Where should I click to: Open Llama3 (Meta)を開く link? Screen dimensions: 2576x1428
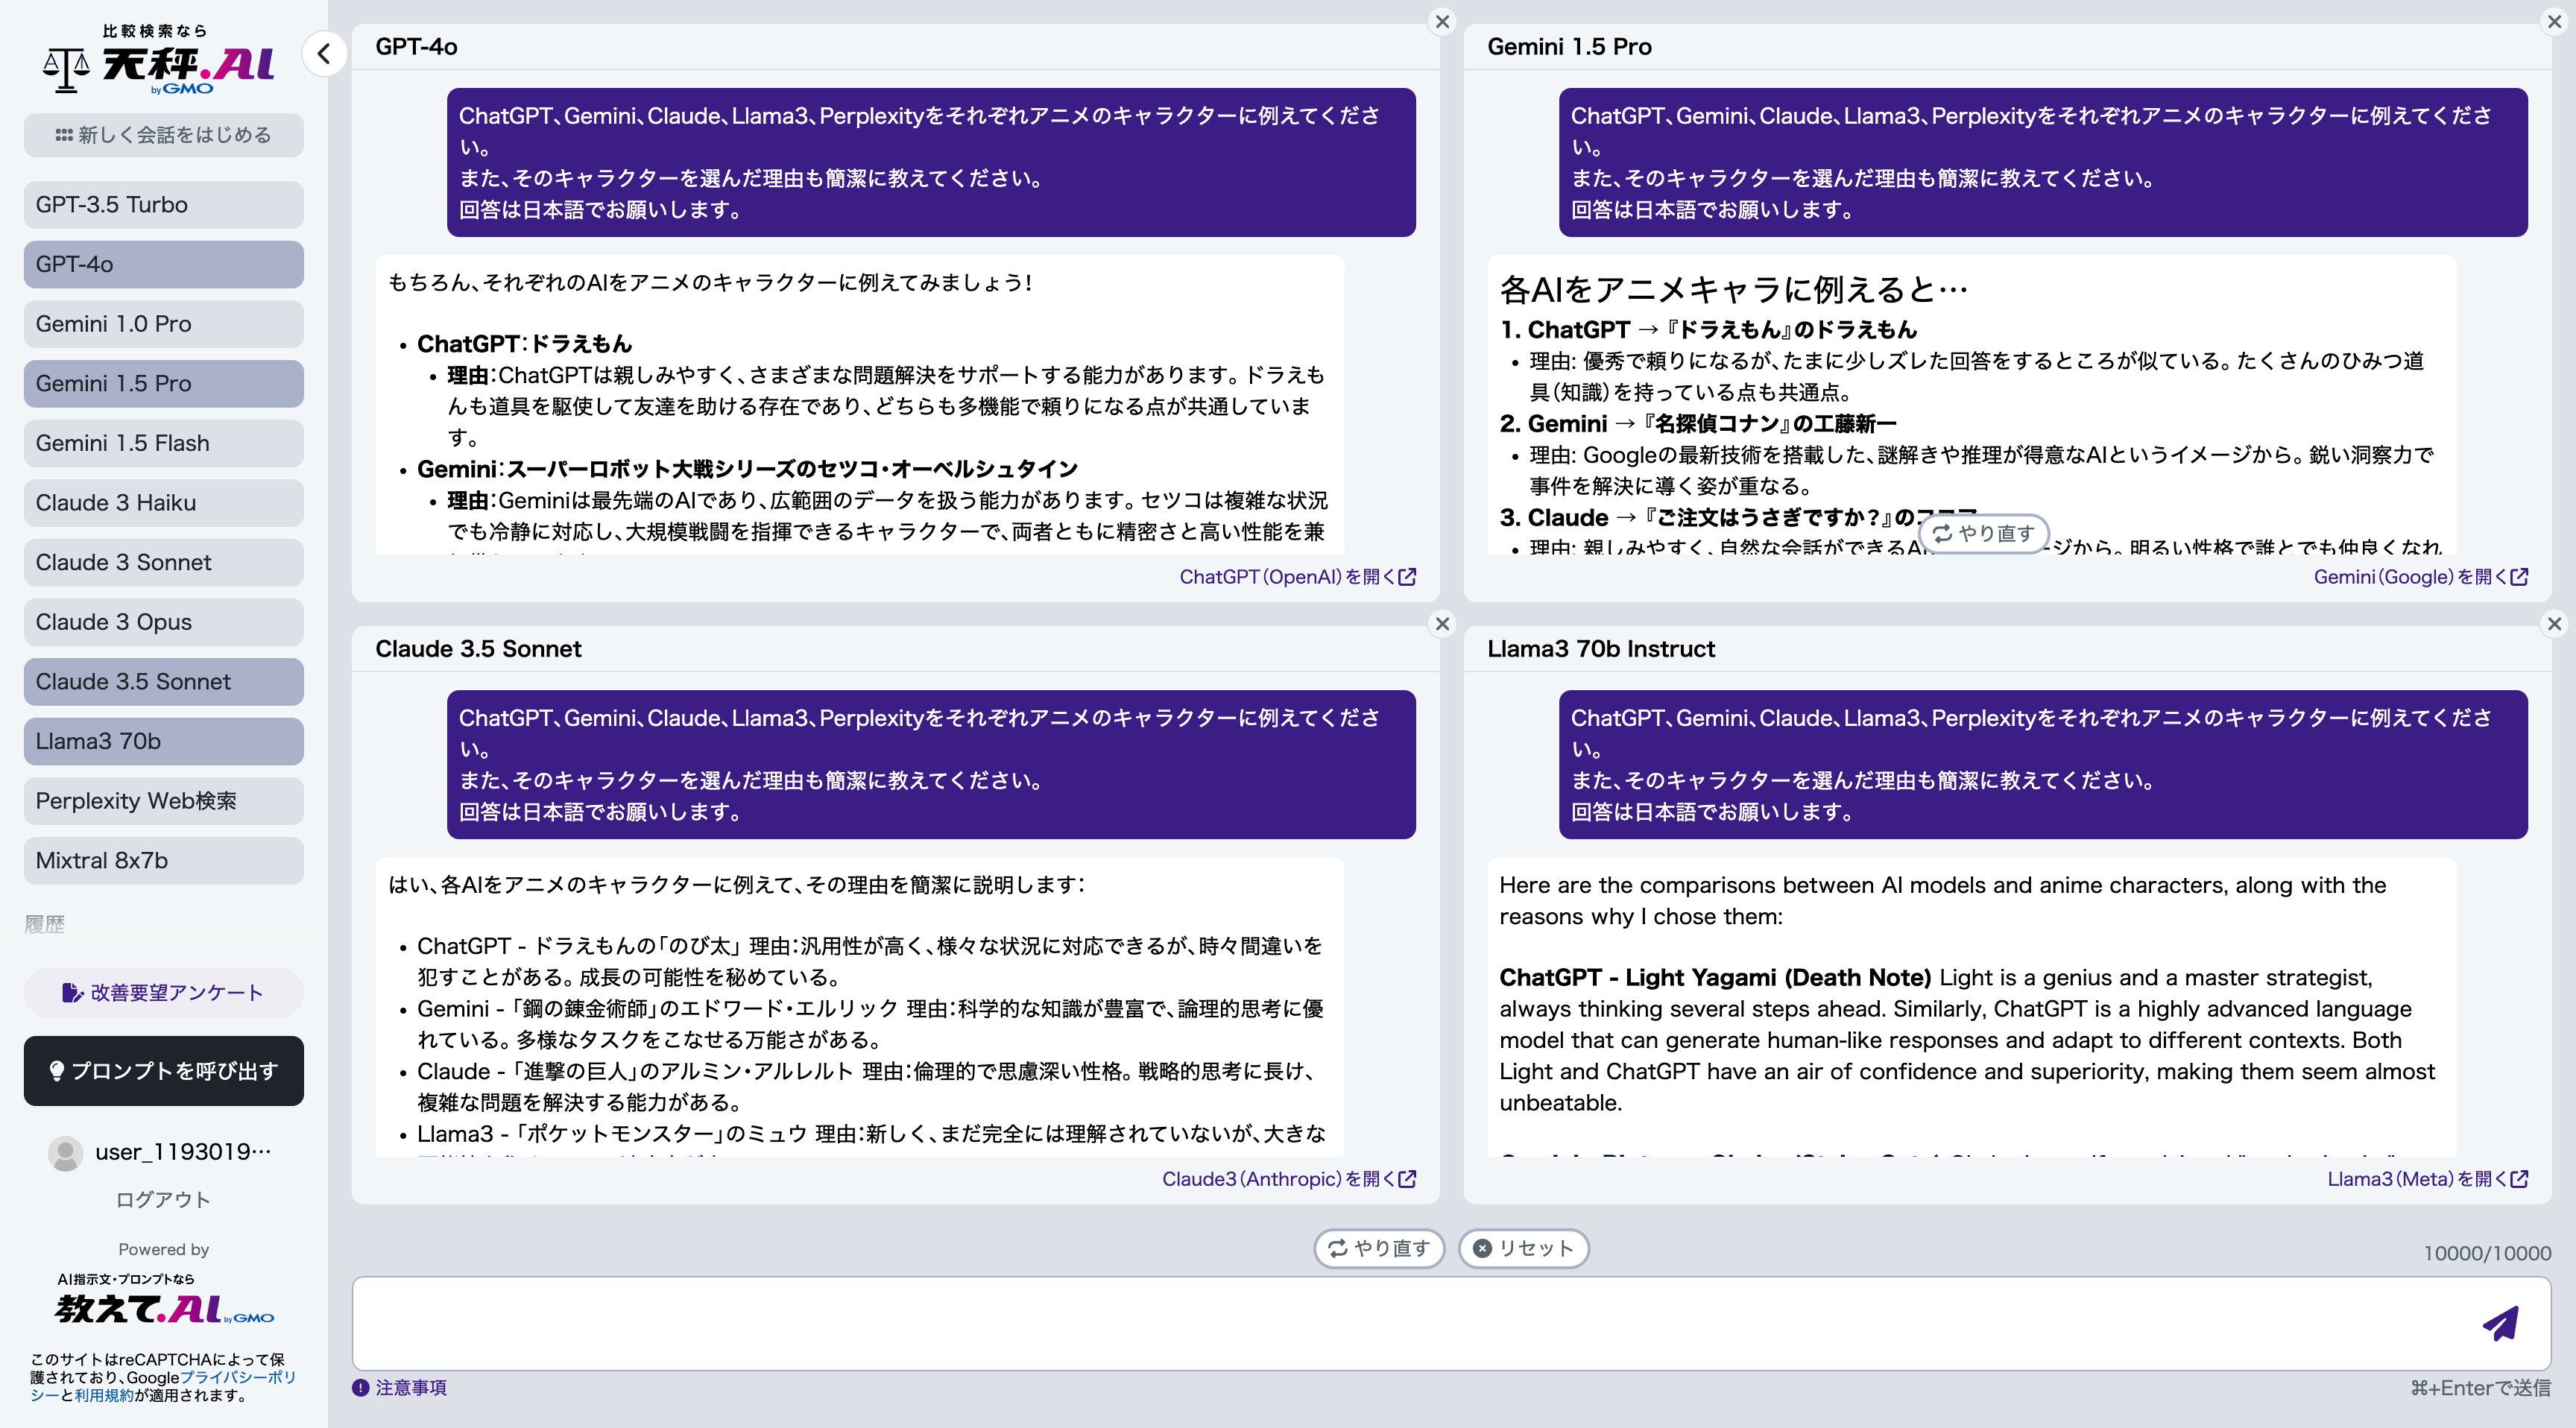[2427, 1179]
